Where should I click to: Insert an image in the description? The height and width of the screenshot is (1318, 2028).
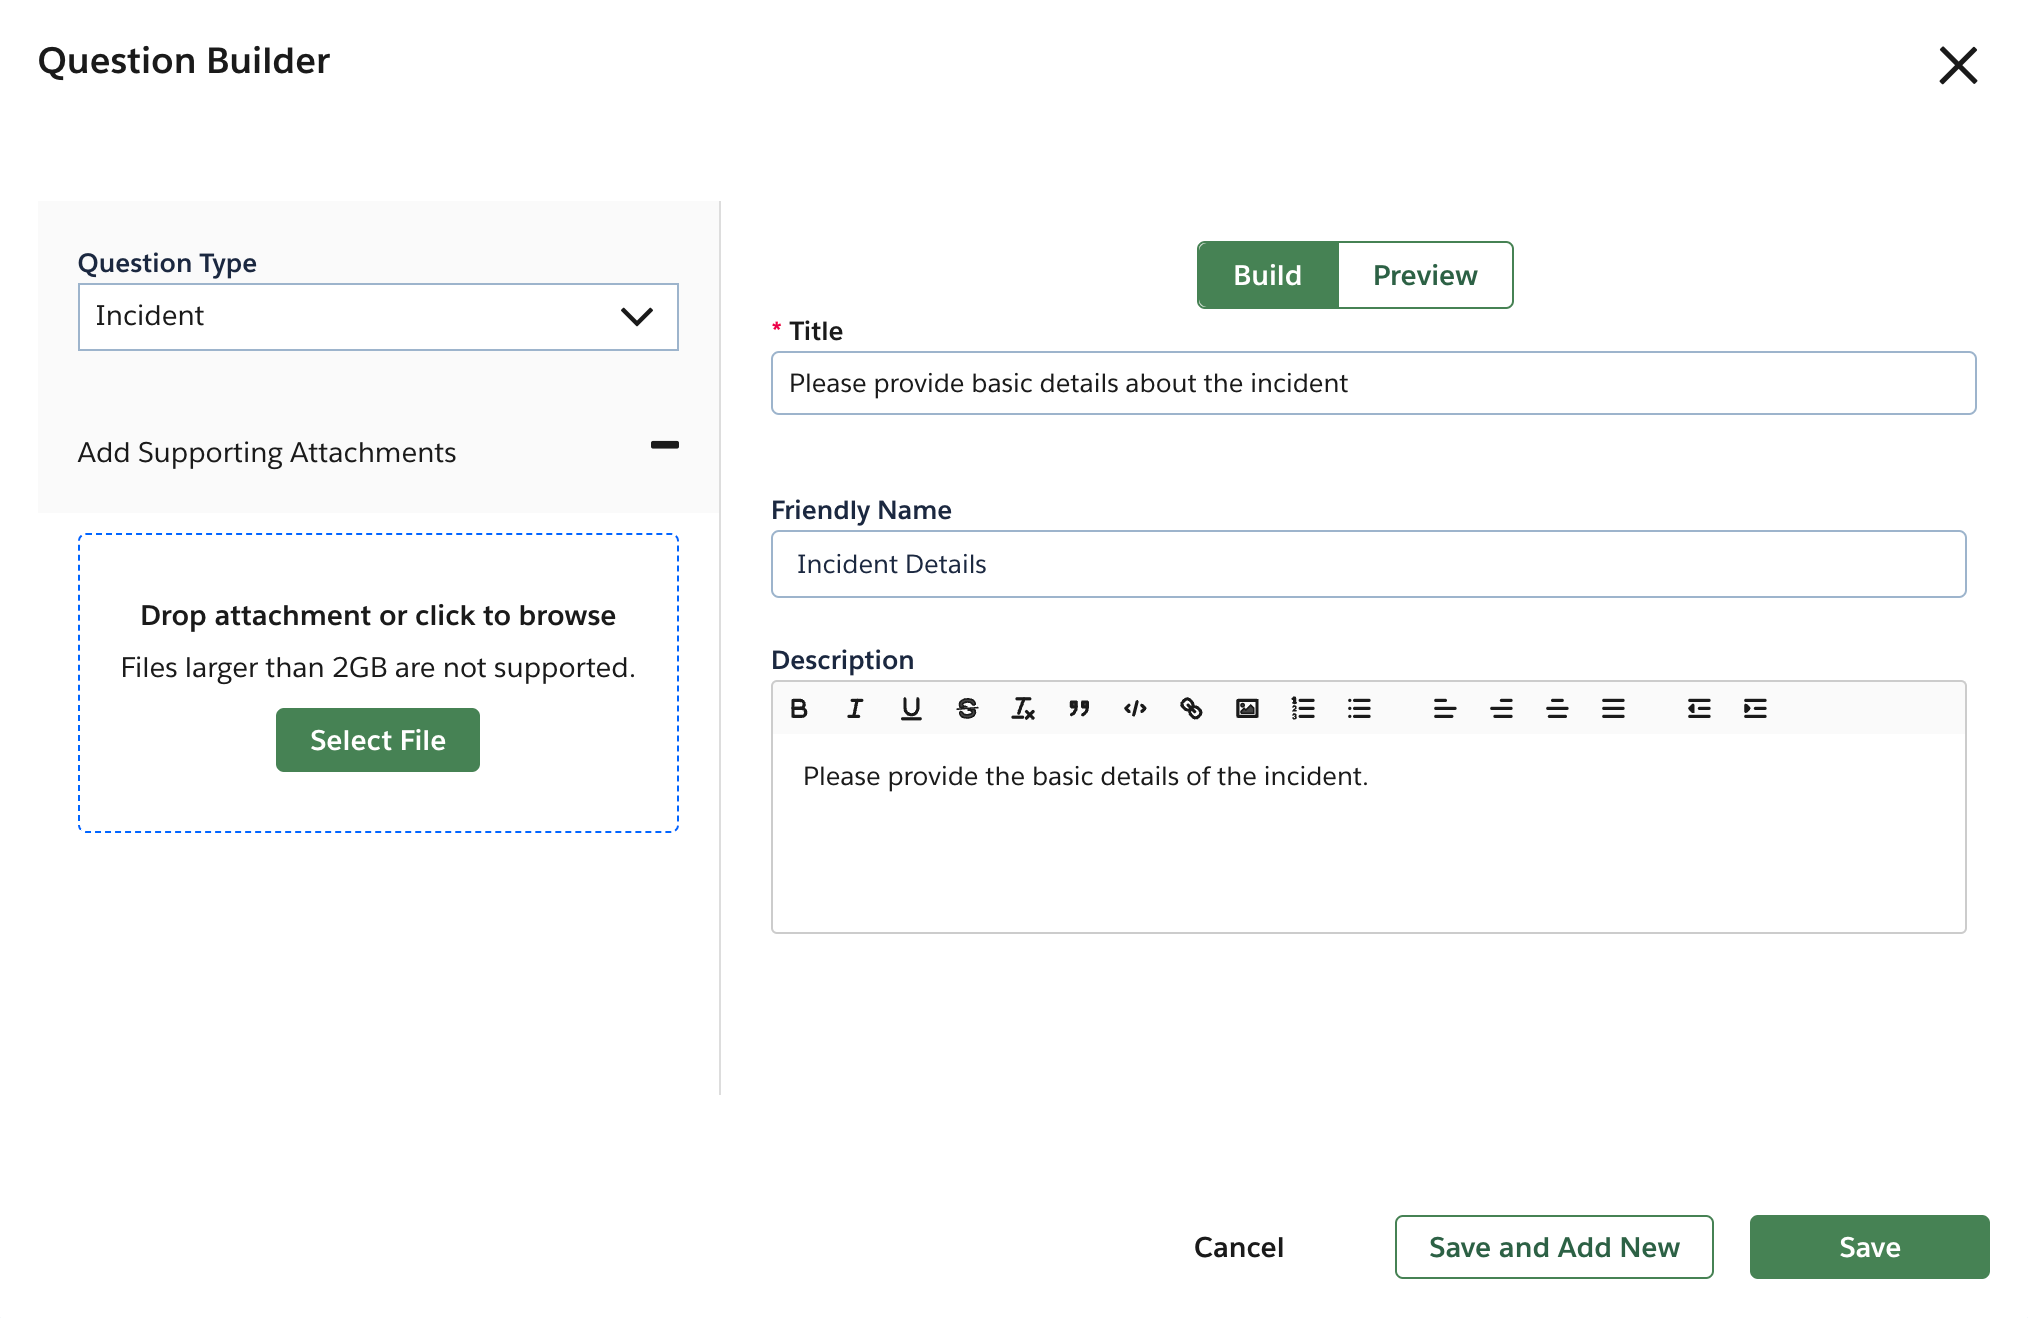click(x=1247, y=709)
